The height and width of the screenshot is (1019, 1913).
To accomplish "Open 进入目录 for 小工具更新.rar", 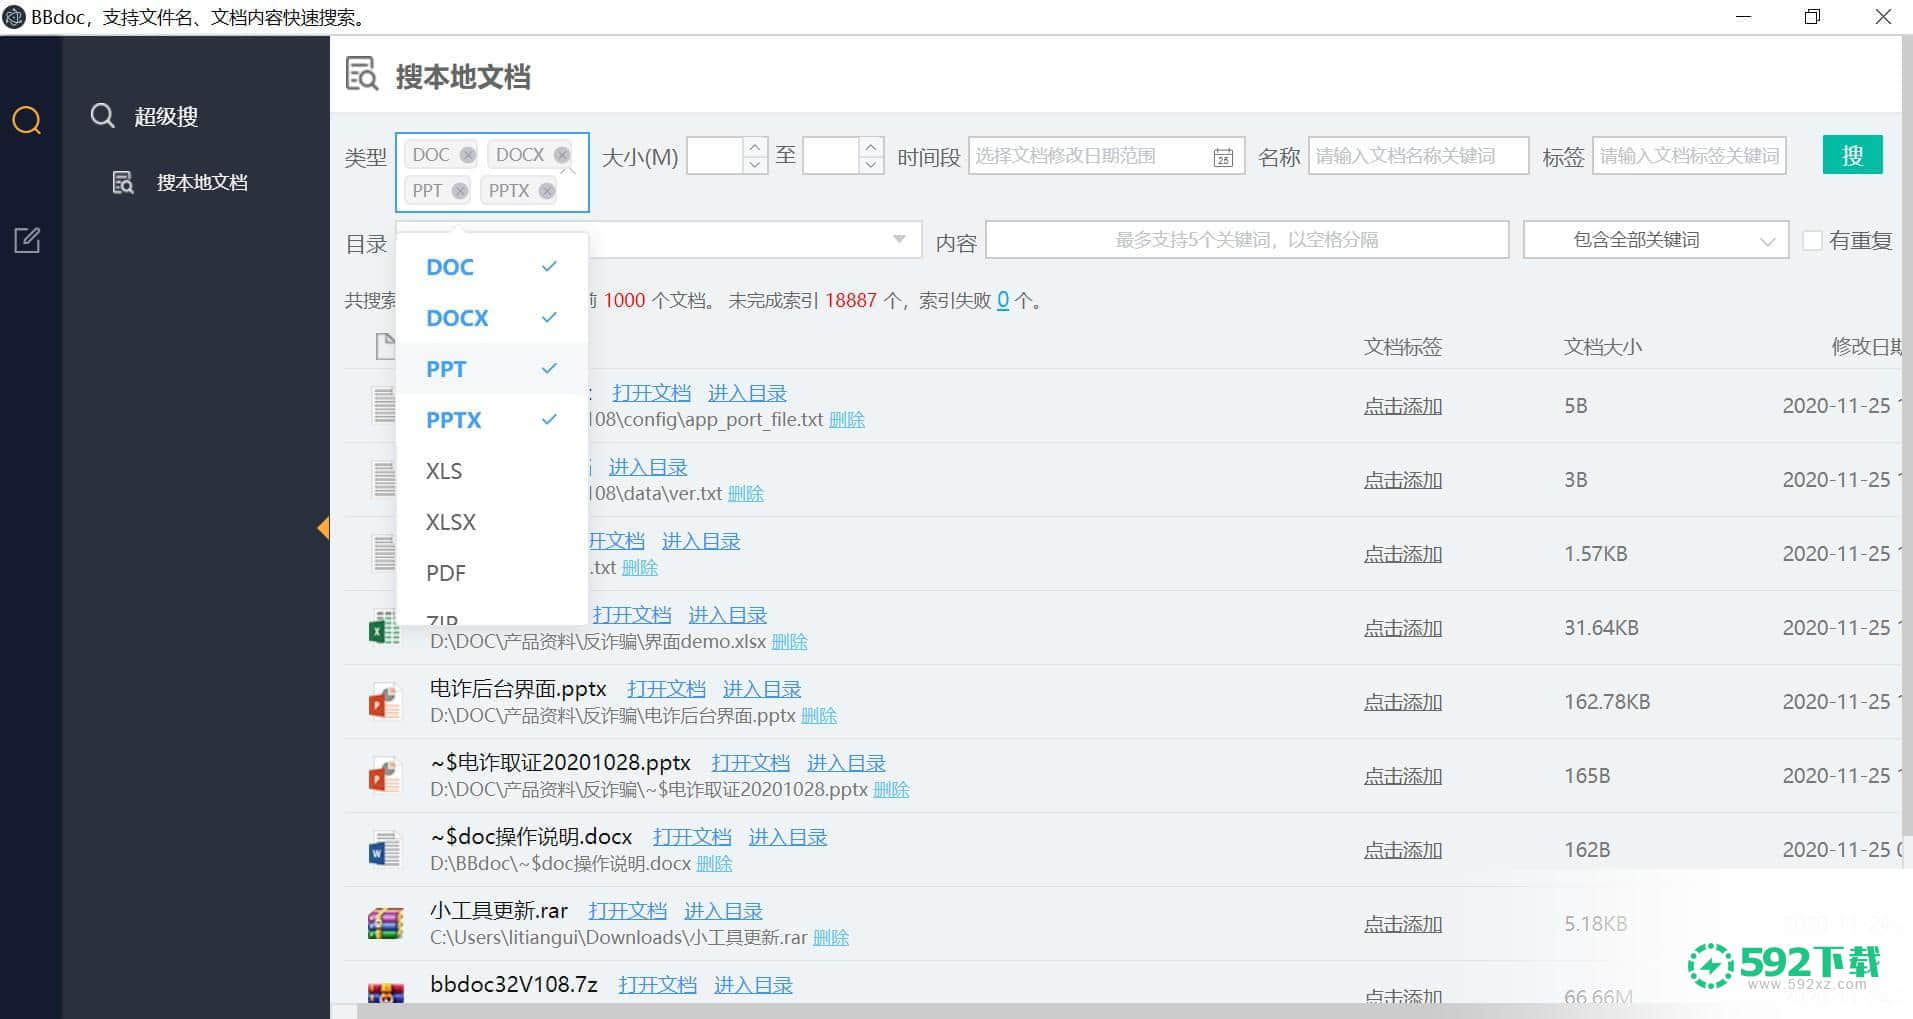I will coord(723,911).
